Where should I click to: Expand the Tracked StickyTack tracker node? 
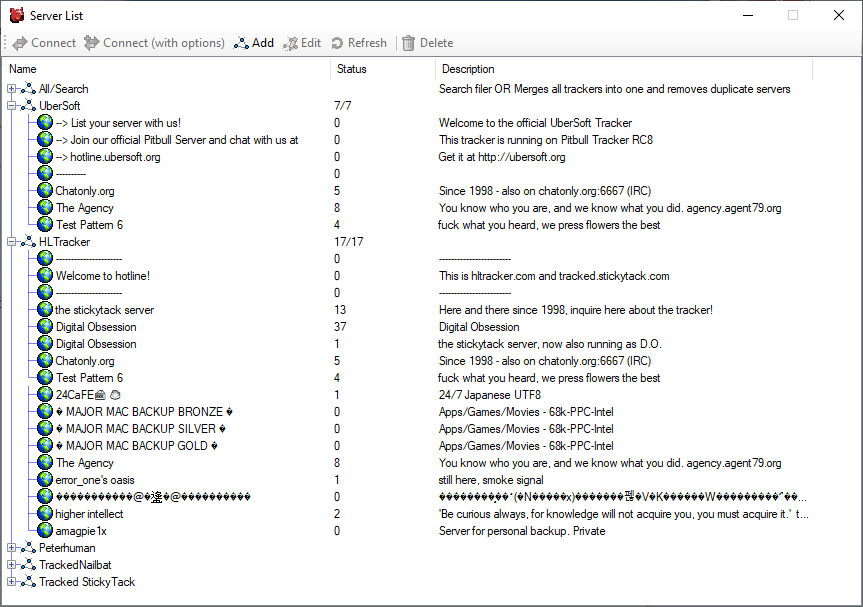[x=12, y=582]
